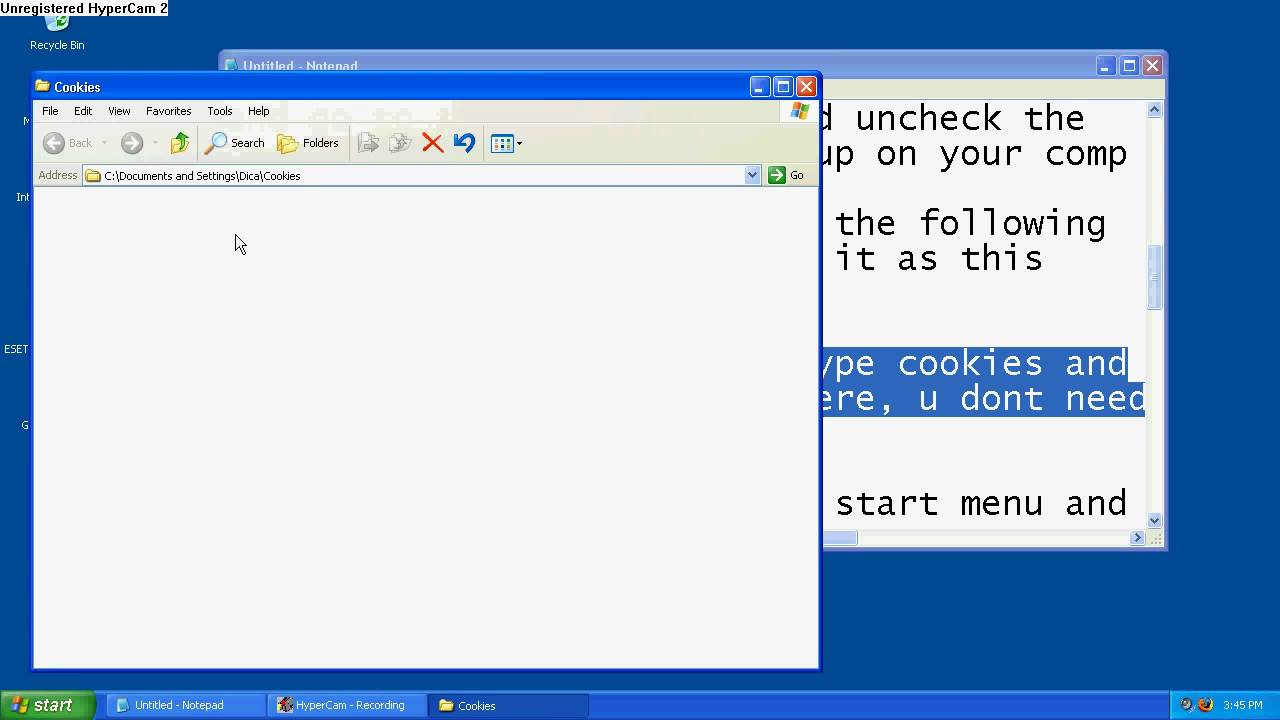The image size is (1280, 720).
Task: Click the system clock showing 3:45 PM
Action: (x=1243, y=705)
